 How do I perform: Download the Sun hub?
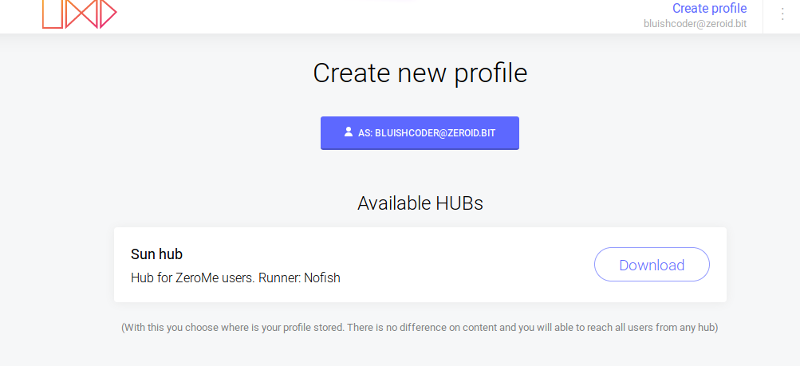coord(652,264)
